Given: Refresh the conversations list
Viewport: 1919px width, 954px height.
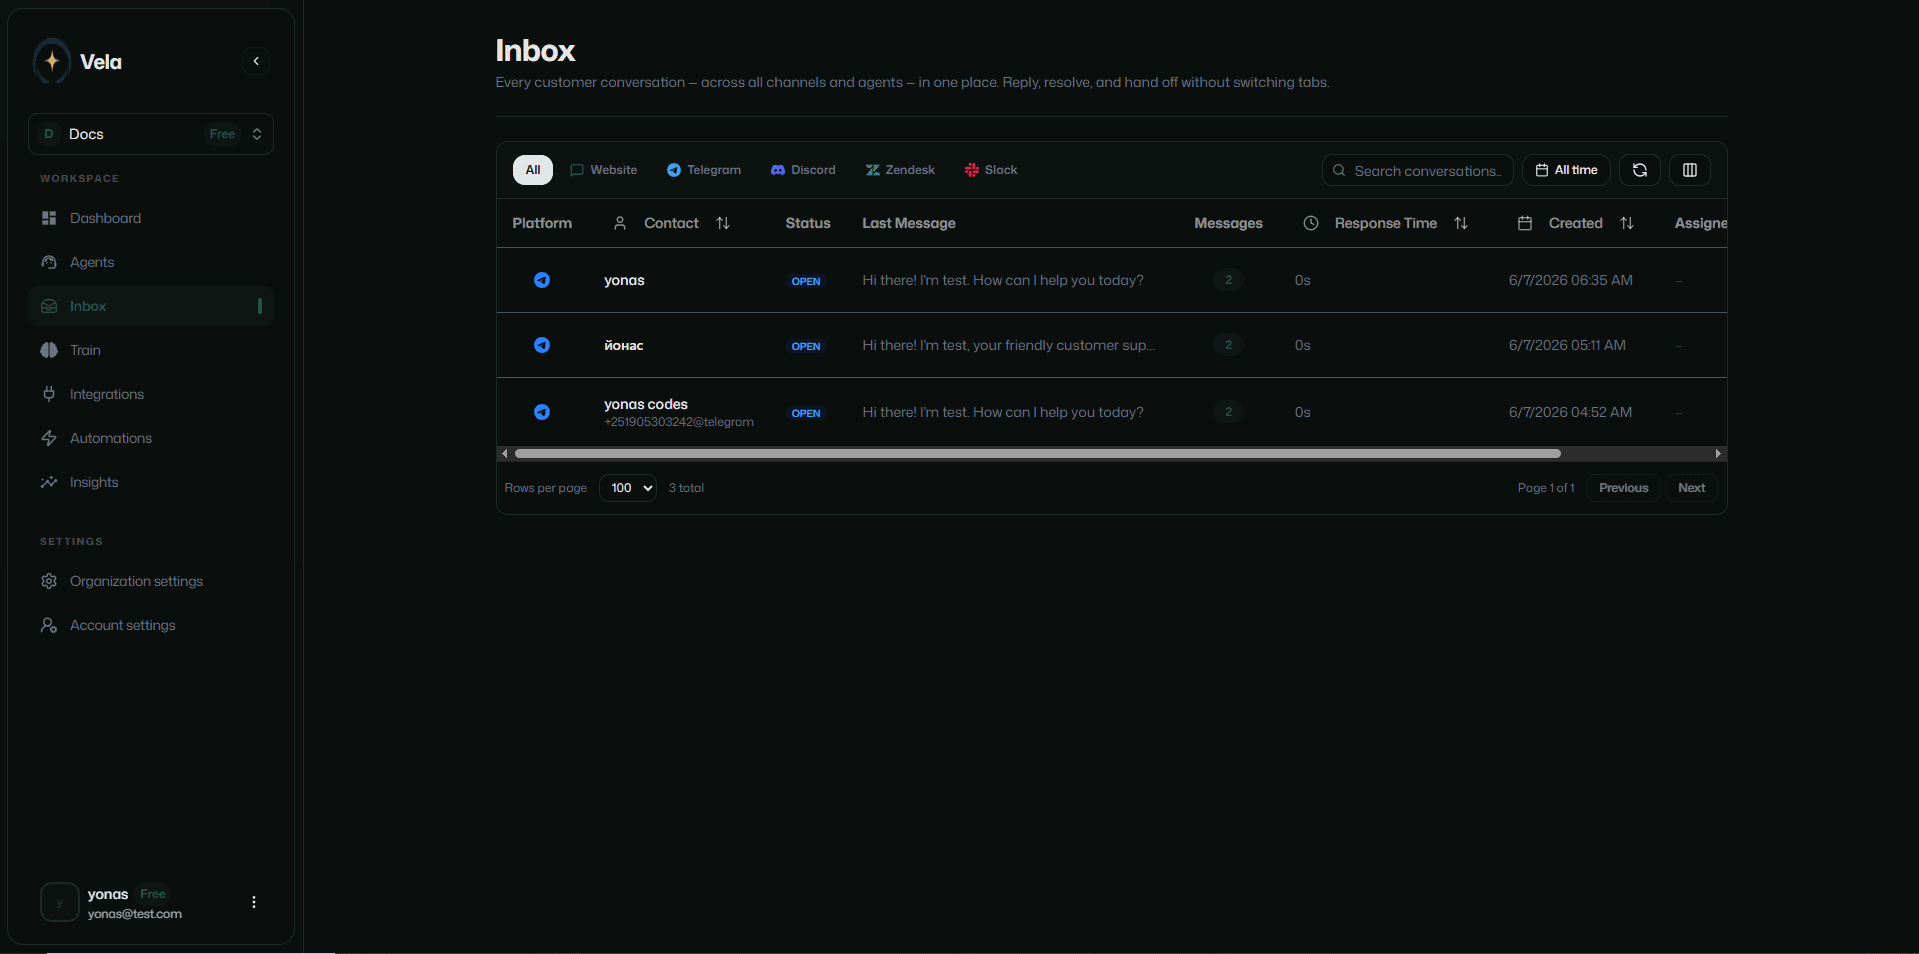Looking at the screenshot, I should (x=1640, y=170).
